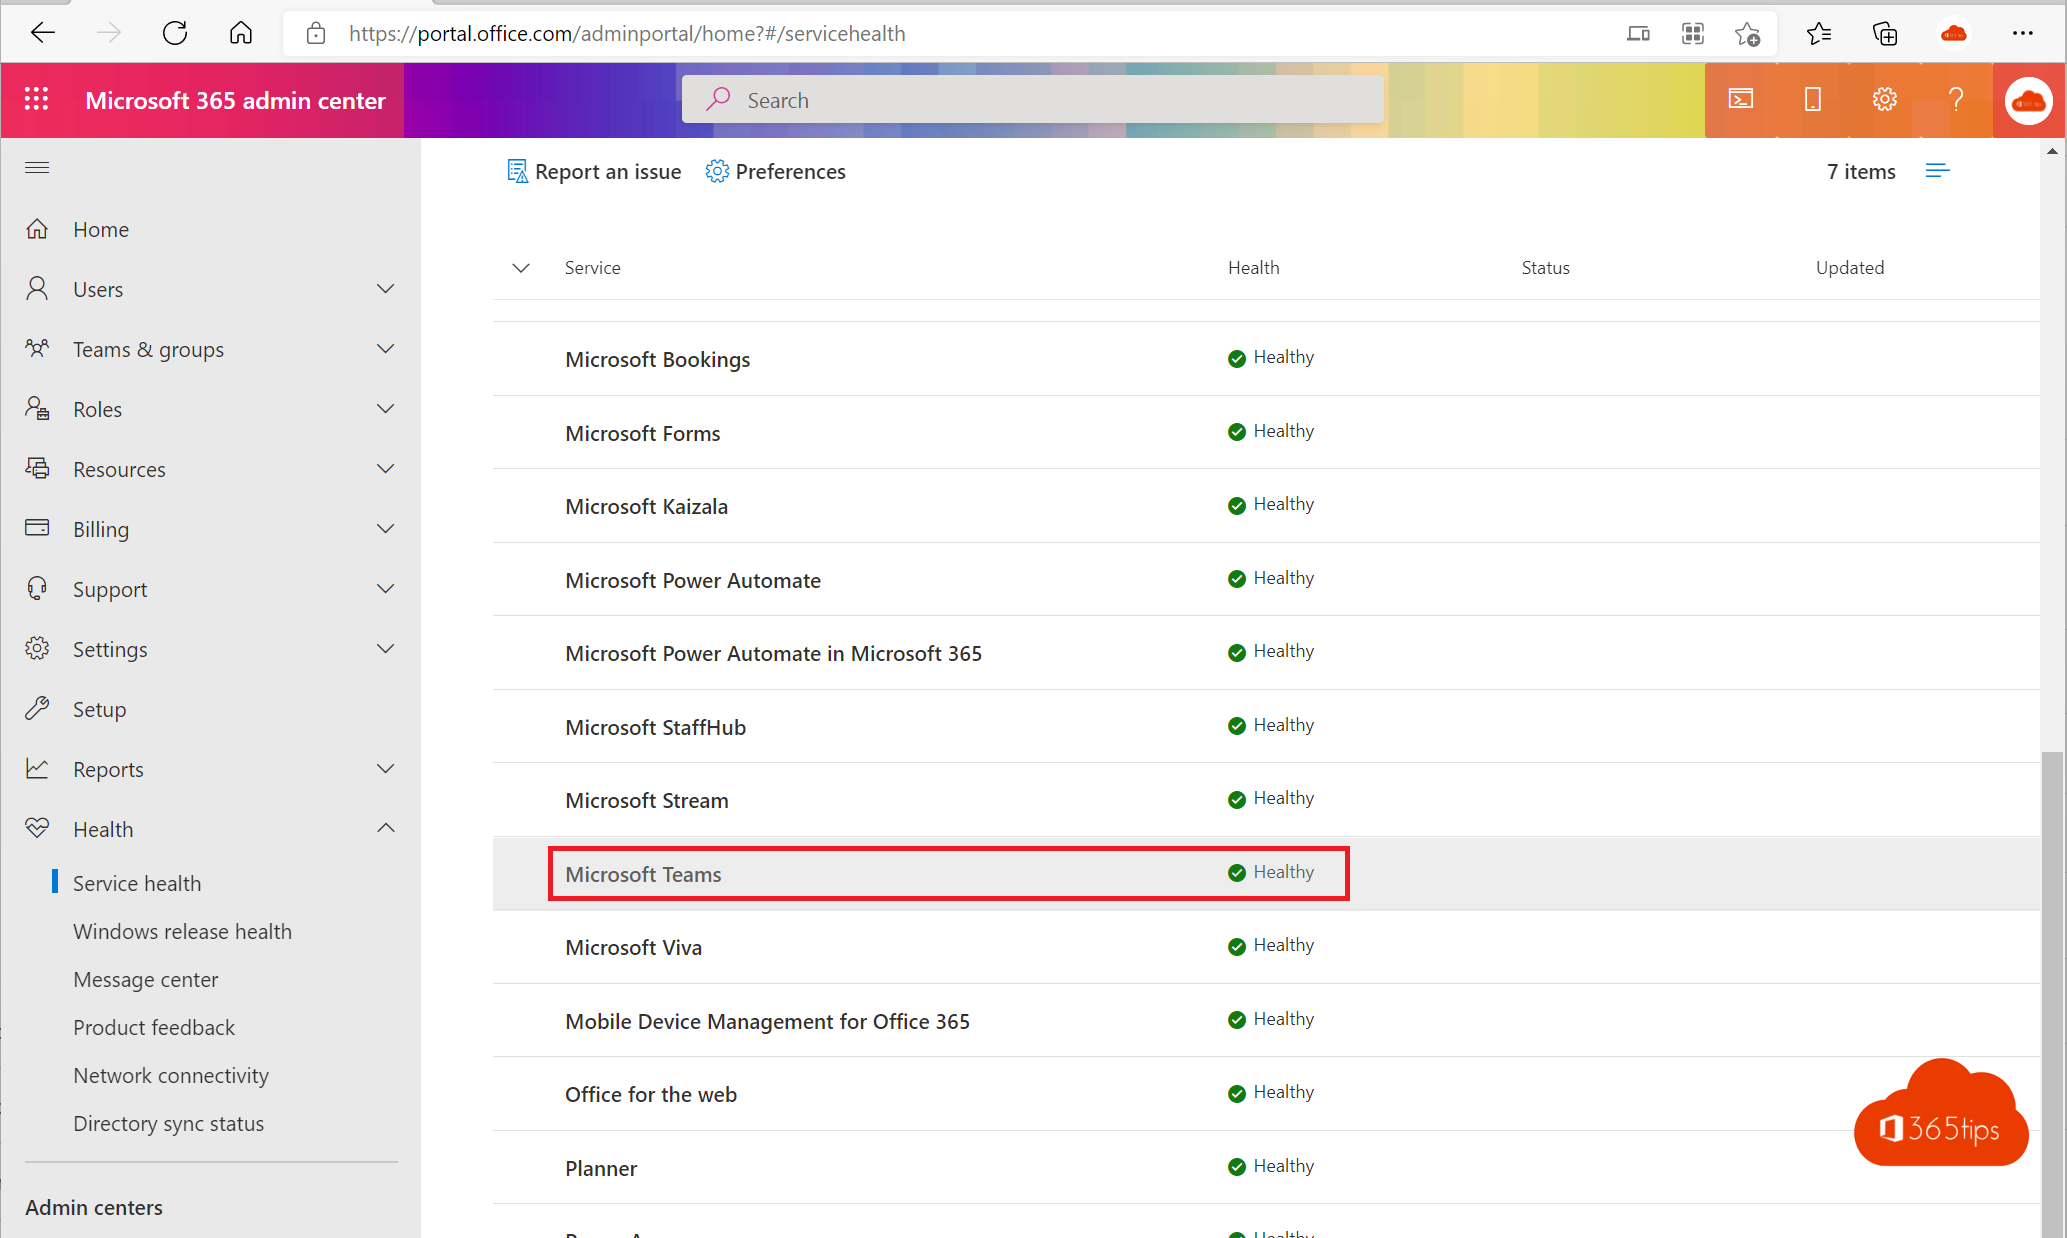Image resolution: width=2067 pixels, height=1238 pixels.
Task: Select the Service health menu item
Action: point(136,883)
